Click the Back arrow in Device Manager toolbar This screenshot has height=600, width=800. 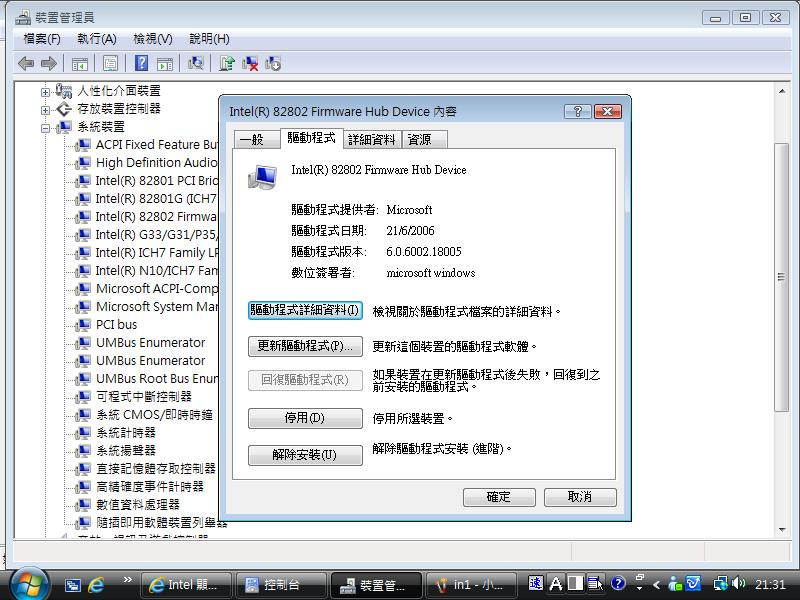(26, 64)
